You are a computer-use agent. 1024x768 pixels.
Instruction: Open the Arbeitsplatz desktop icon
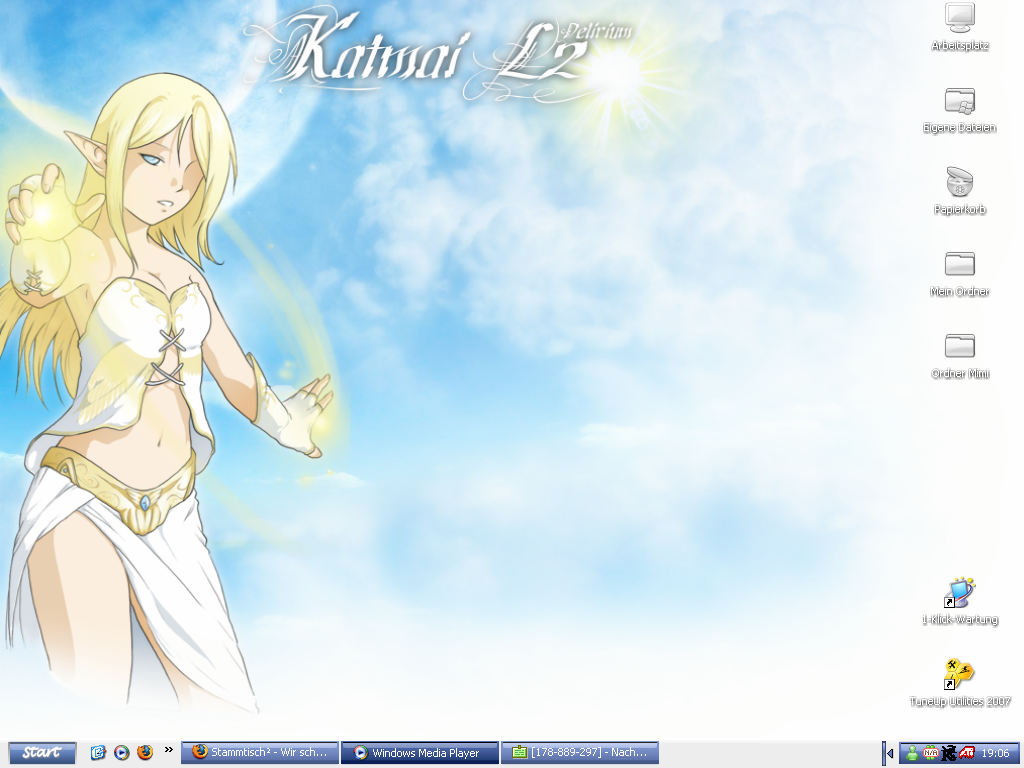coord(959,18)
